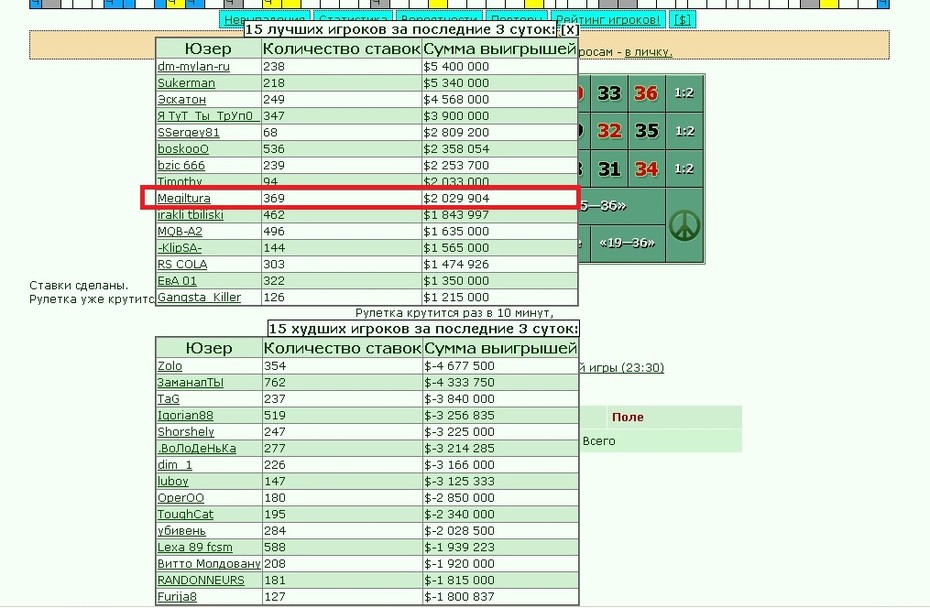The width and height of the screenshot is (930, 608).
Task: Click the 'Всего' row label
Action: tap(598, 441)
